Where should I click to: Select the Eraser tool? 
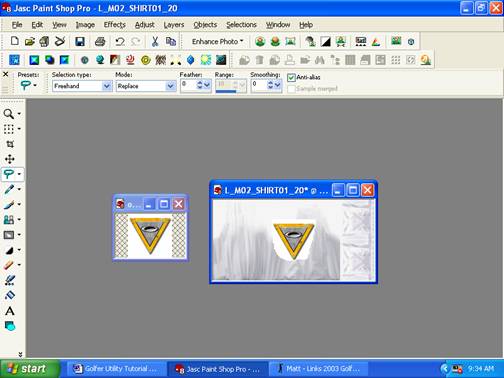pyautogui.click(x=9, y=265)
